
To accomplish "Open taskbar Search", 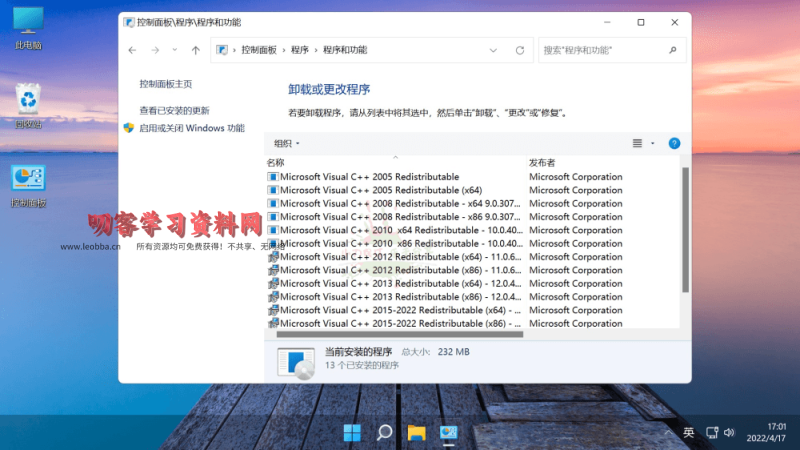I will pyautogui.click(x=384, y=433).
